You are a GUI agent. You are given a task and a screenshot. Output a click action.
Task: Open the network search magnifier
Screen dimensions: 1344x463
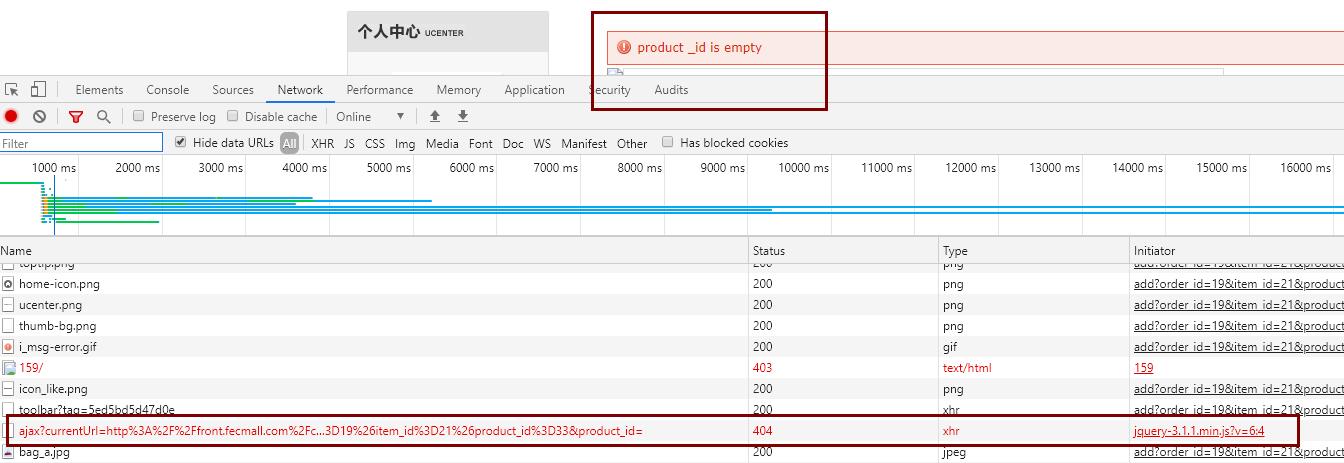point(103,116)
